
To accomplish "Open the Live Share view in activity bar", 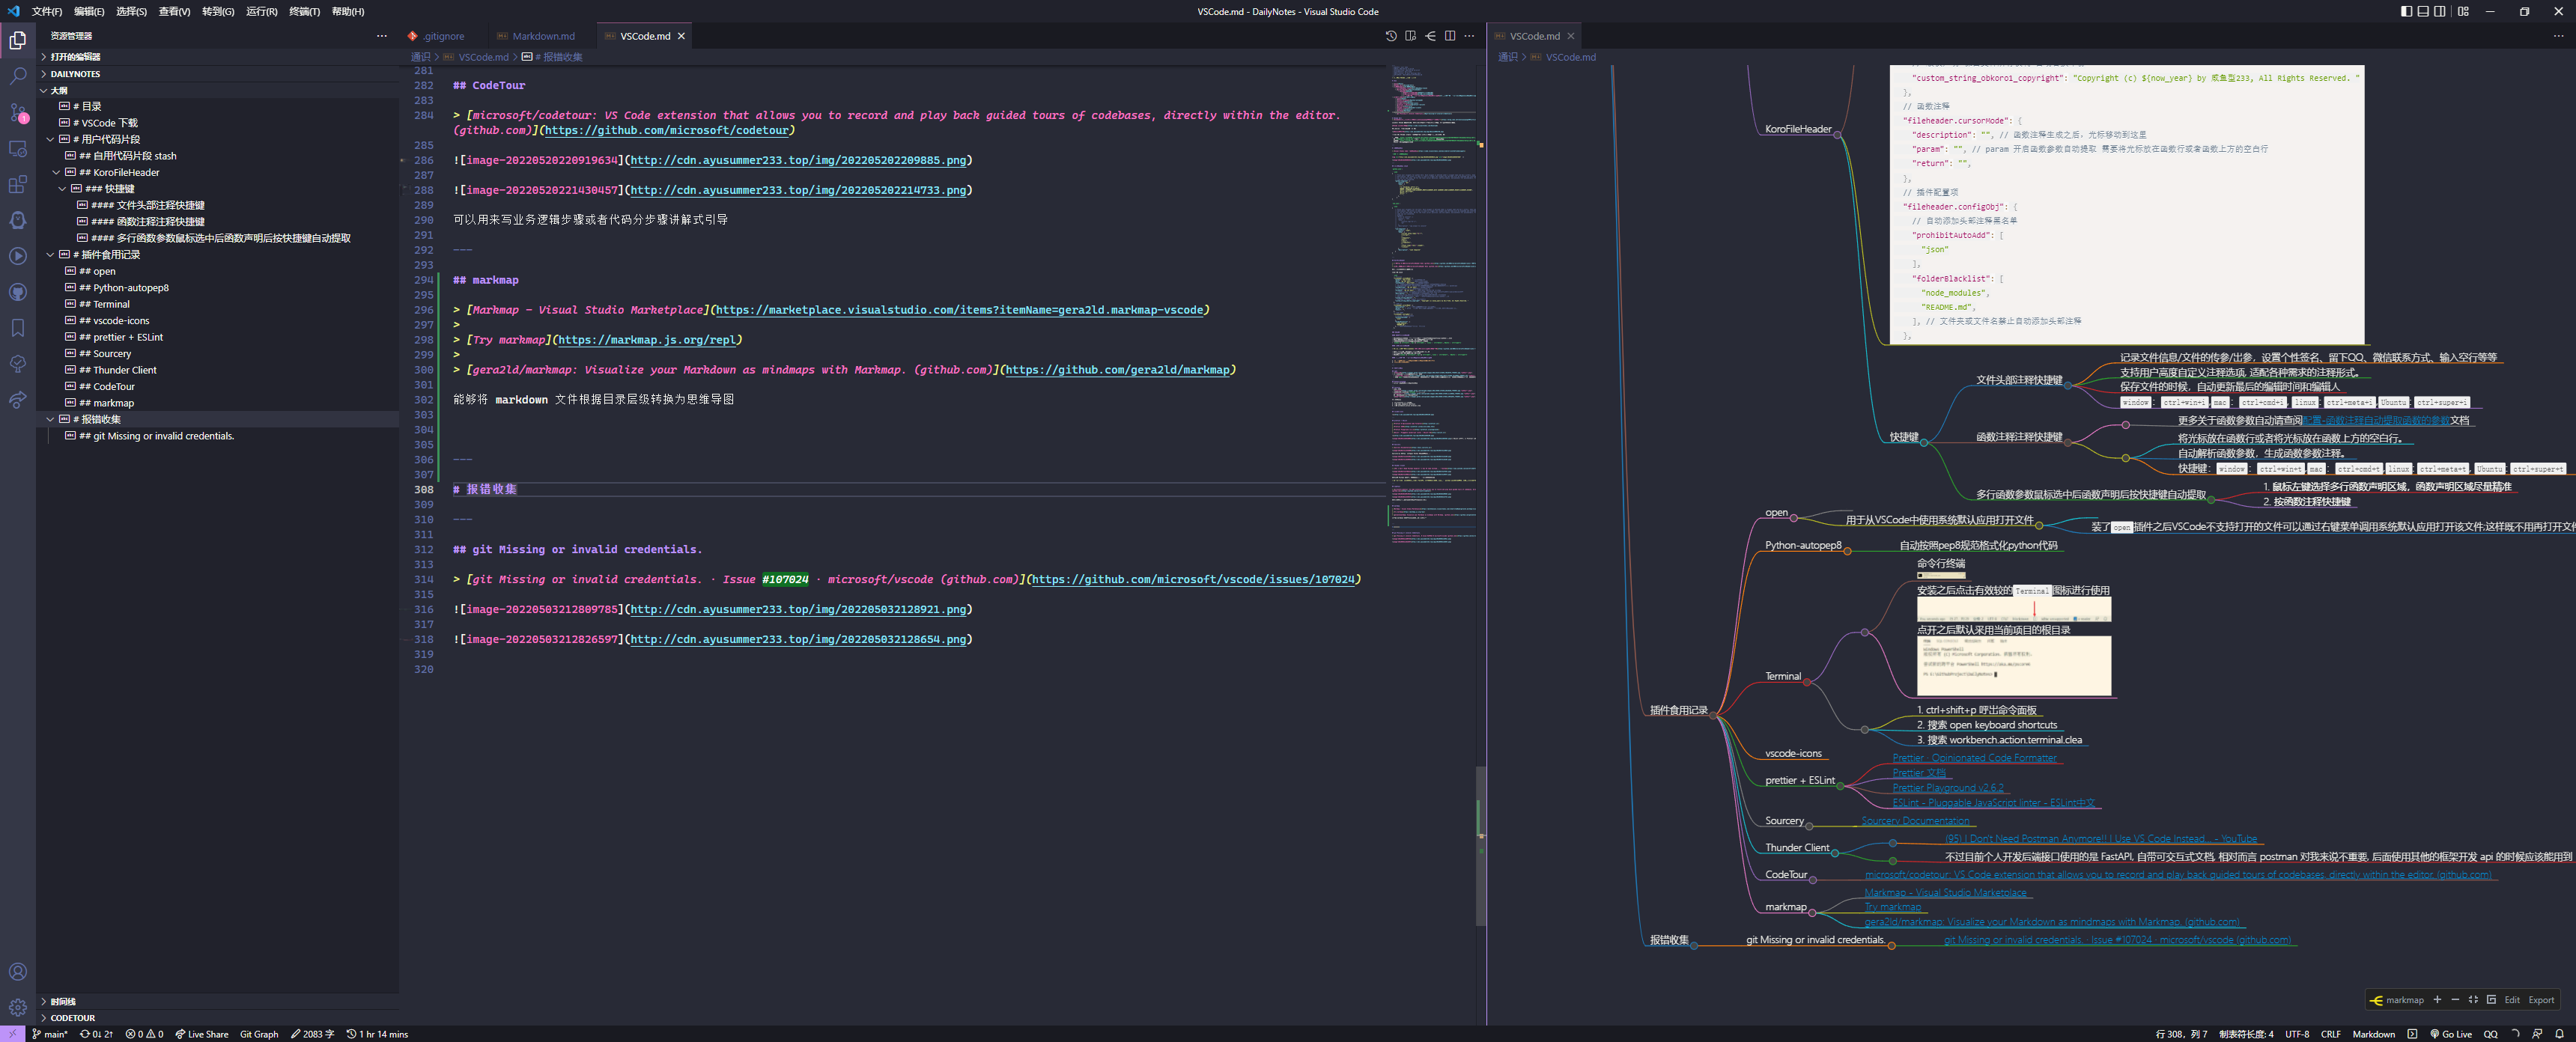I will (18, 400).
